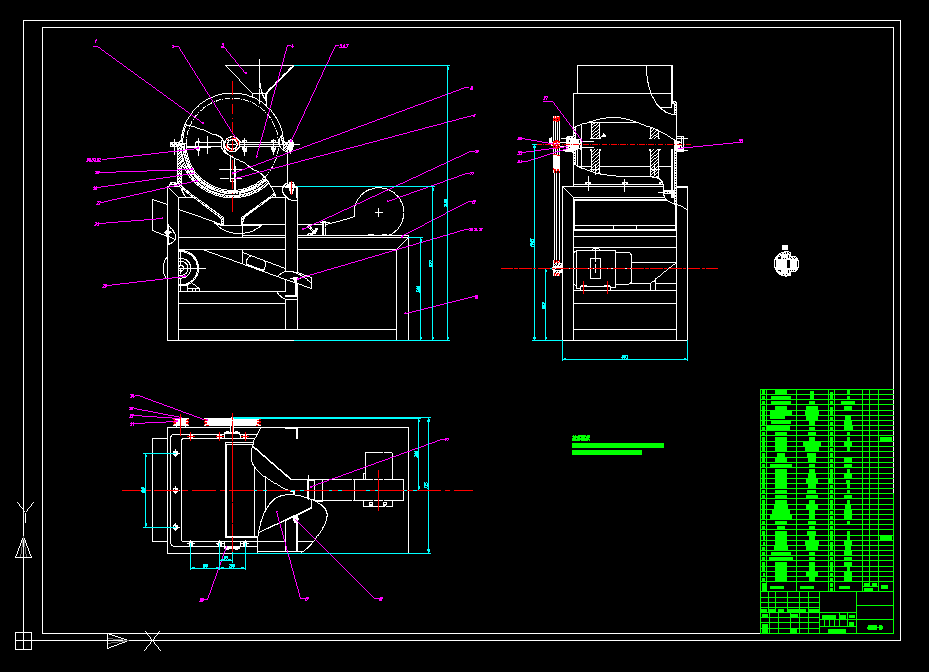929x672 pixels.
Task: Pick the vertical belt drive in the side view
Action: point(556,196)
